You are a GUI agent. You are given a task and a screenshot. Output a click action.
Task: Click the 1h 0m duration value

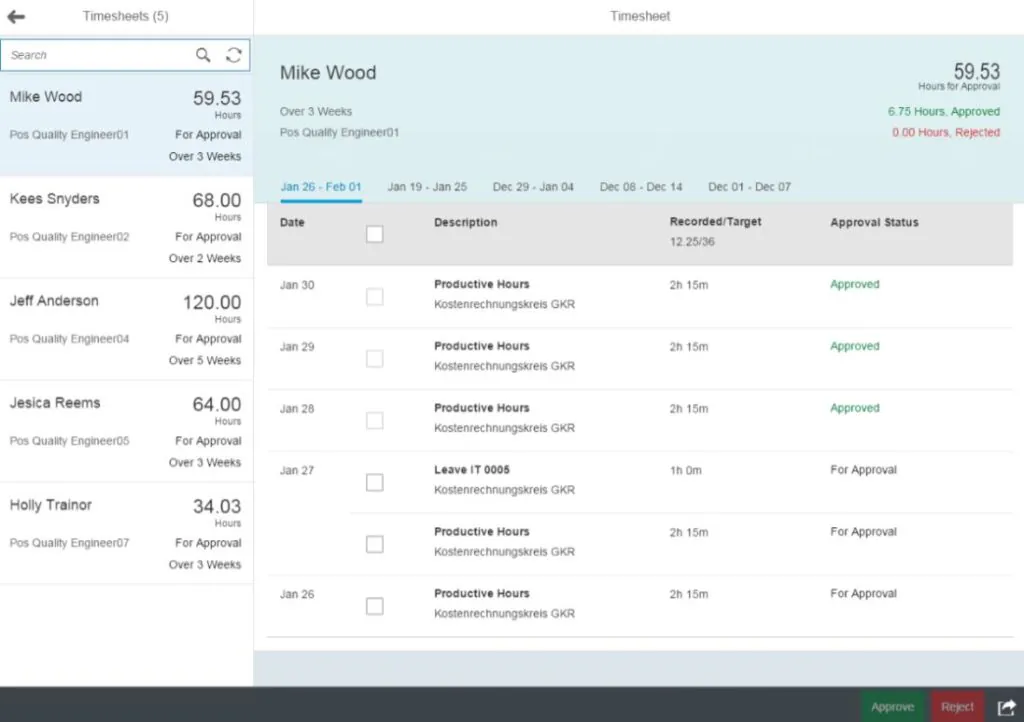(x=685, y=470)
